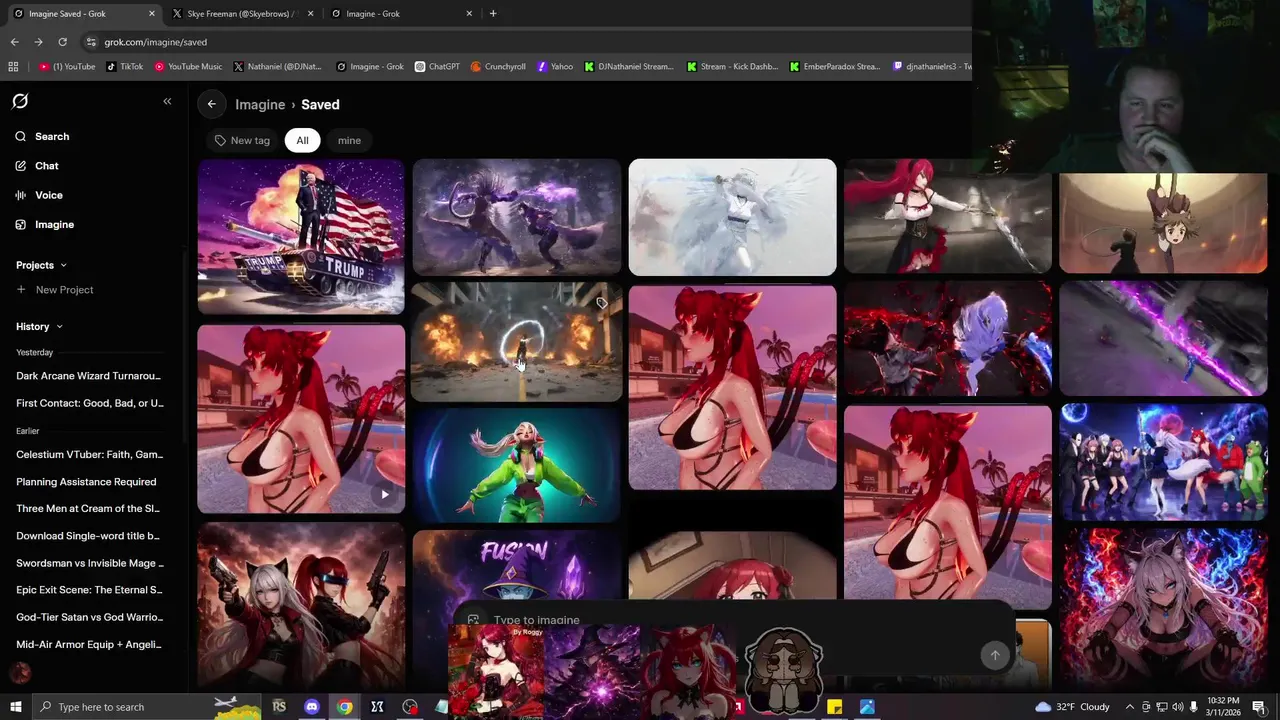Open Epic Exit Scene: The Eternal S... chat
Viewport: 1280px width, 720px height.
tap(89, 590)
